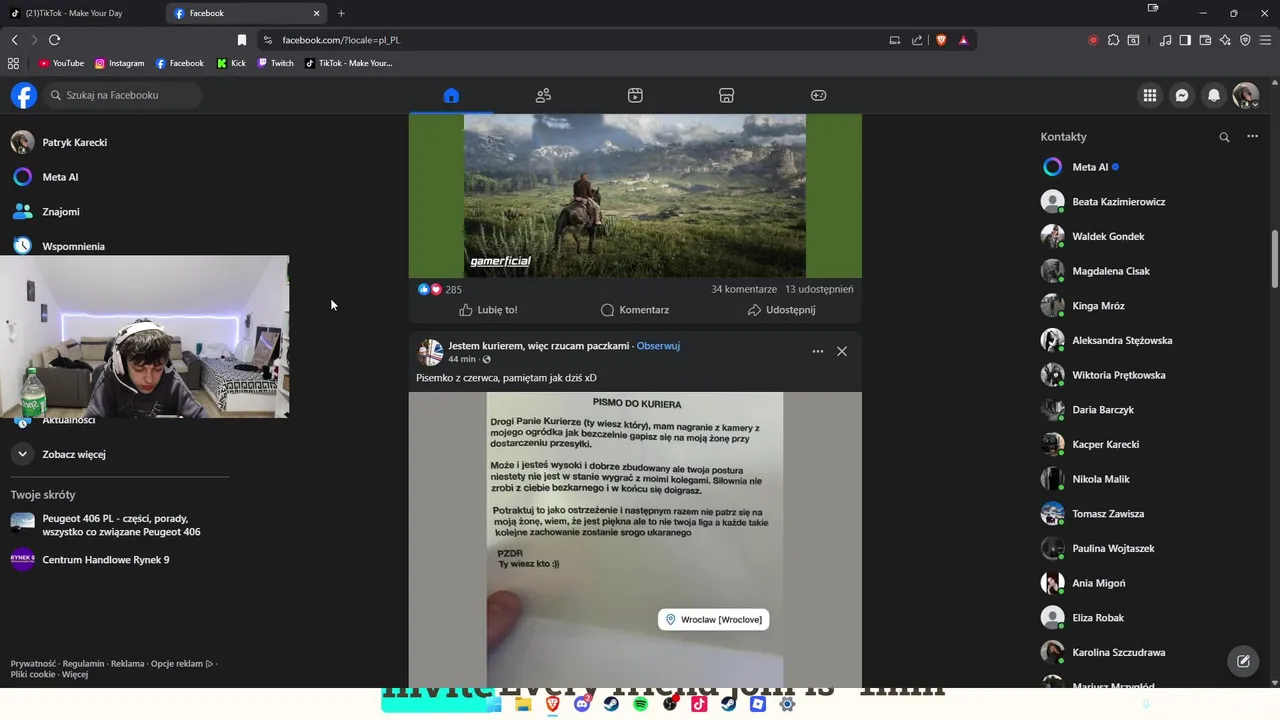Open the Kick bookmark
Viewport: 1280px width, 720px height.
tap(231, 63)
